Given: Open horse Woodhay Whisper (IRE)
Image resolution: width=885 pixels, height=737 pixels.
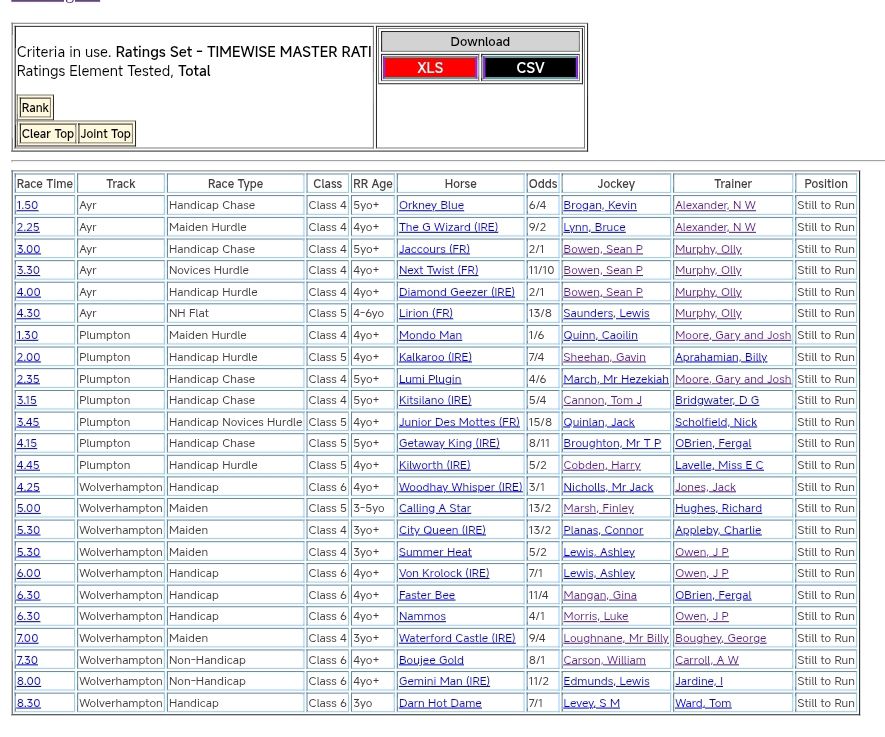Looking at the screenshot, I should 460,488.
